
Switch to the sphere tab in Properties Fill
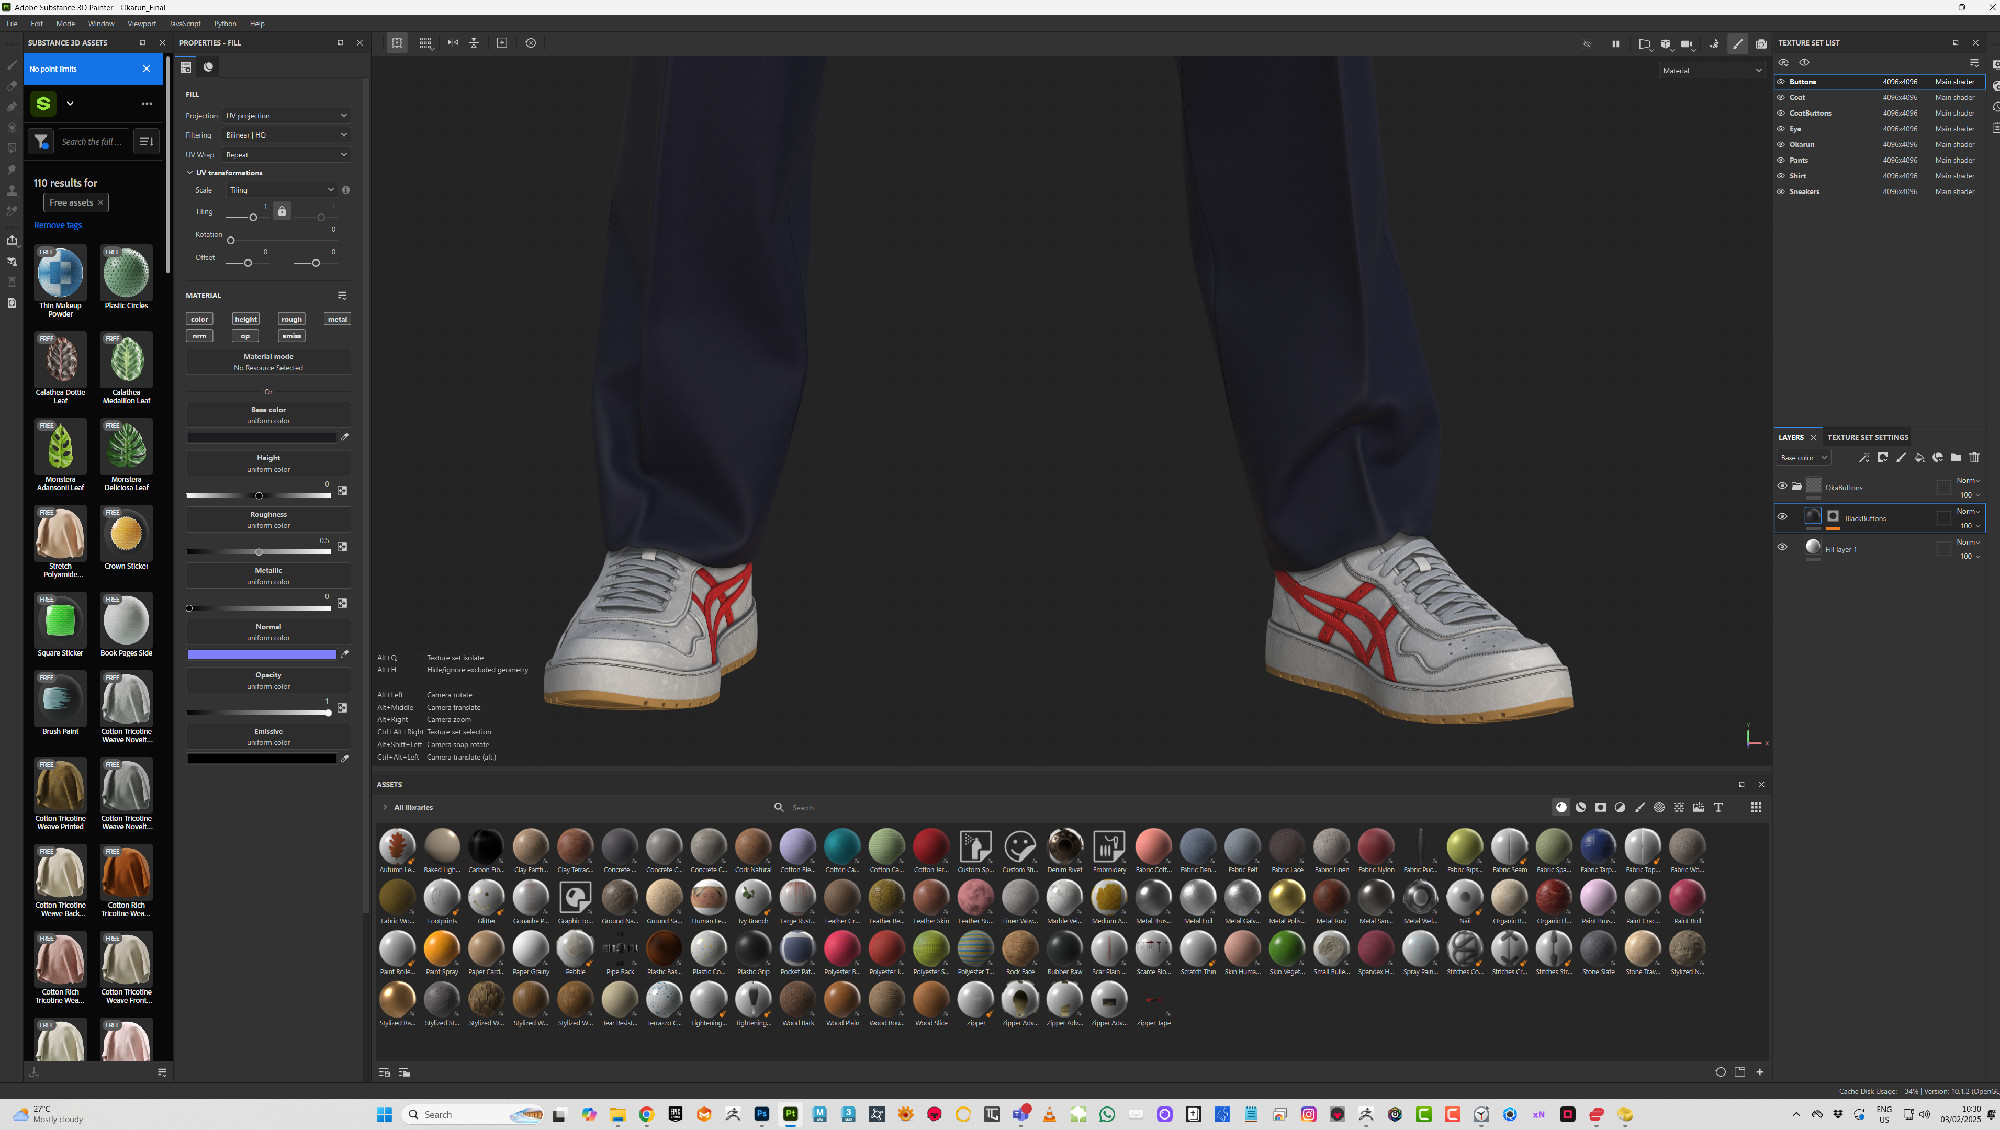[x=208, y=67]
